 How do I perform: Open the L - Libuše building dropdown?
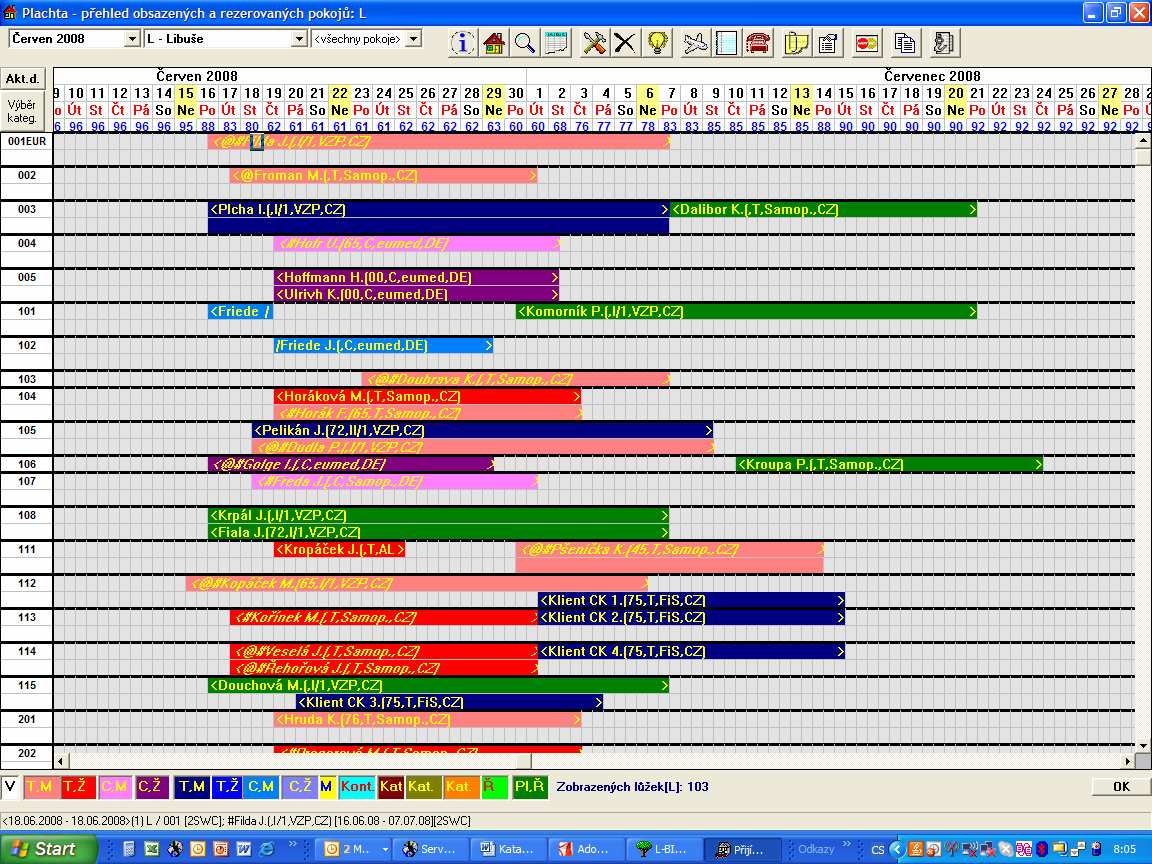pos(299,39)
